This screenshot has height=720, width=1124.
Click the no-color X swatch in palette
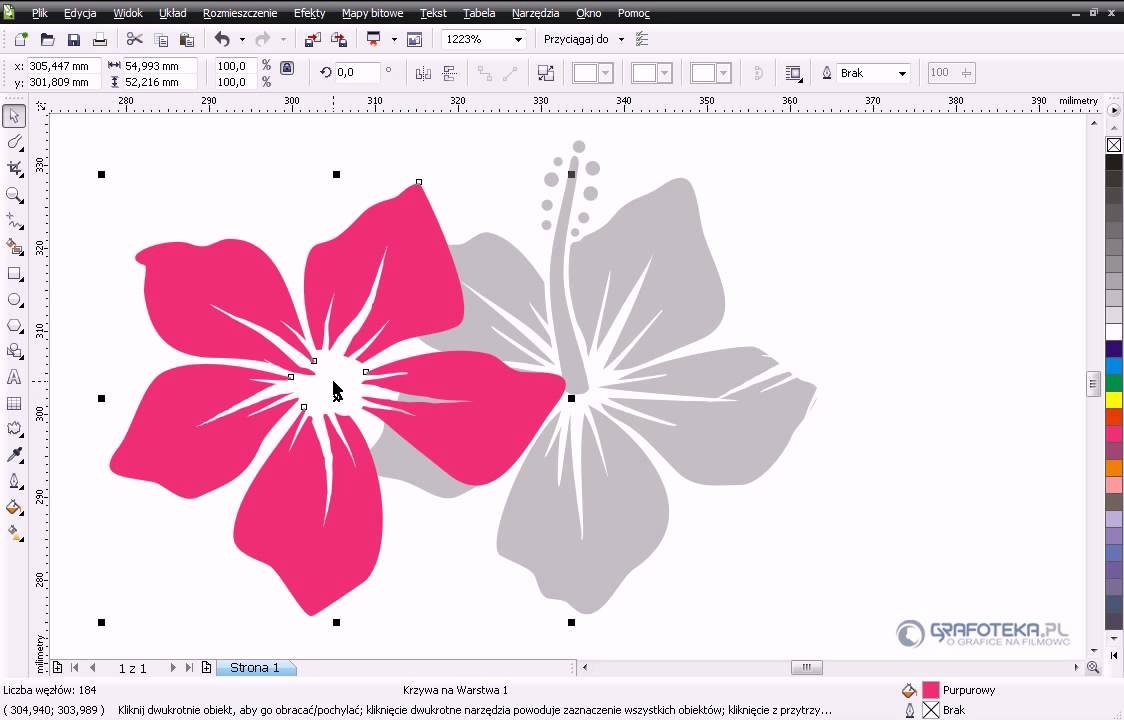click(x=1113, y=145)
